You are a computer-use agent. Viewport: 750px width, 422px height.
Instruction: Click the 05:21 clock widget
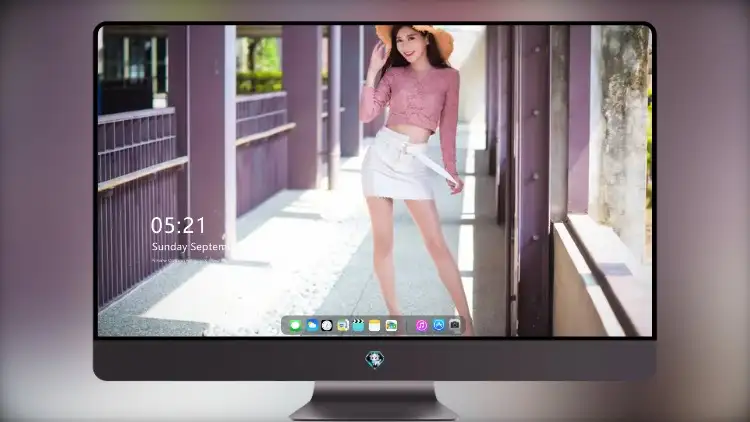(x=178, y=225)
